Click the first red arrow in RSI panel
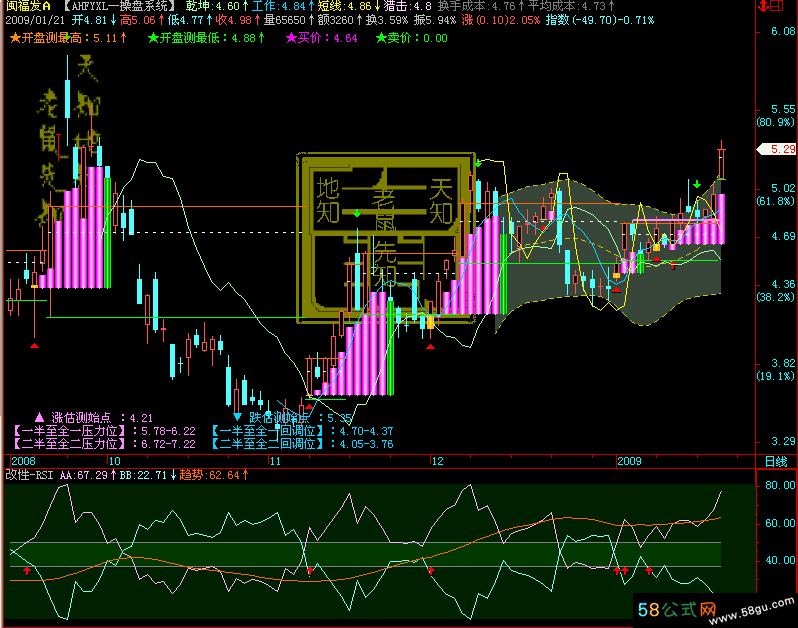798x628 pixels. [28, 571]
